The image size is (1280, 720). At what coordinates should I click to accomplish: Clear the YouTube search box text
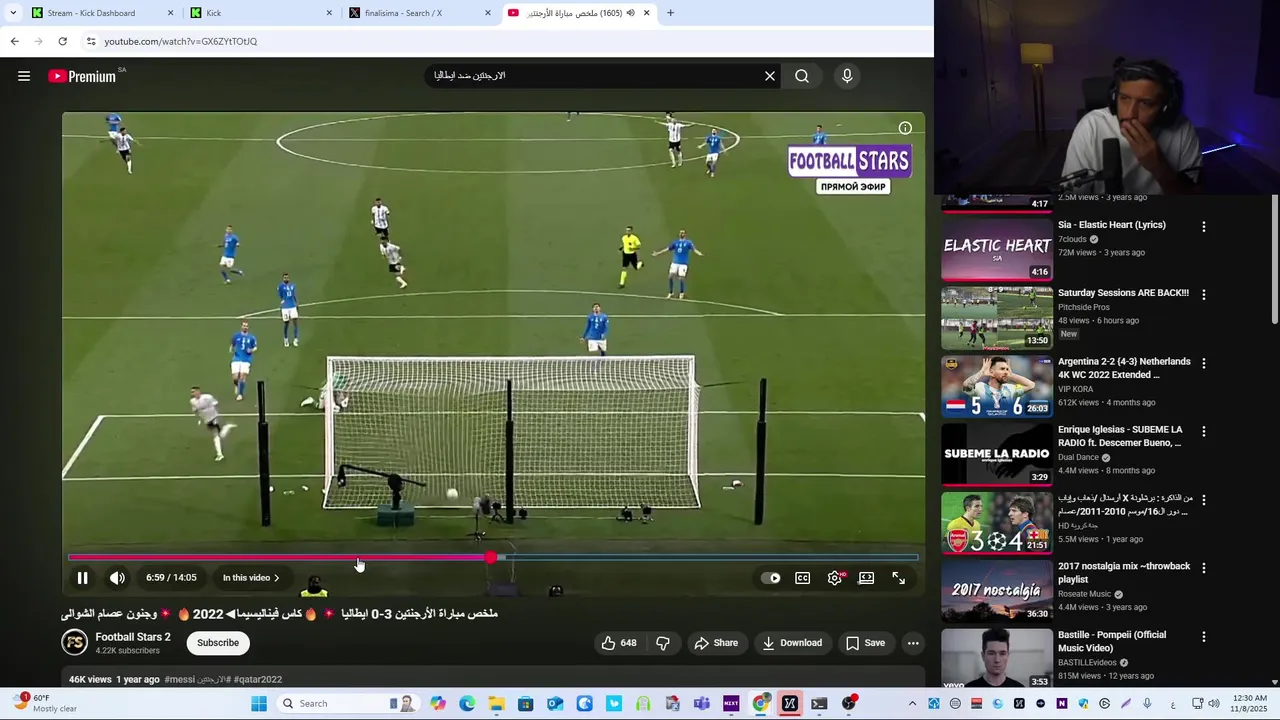770,76
